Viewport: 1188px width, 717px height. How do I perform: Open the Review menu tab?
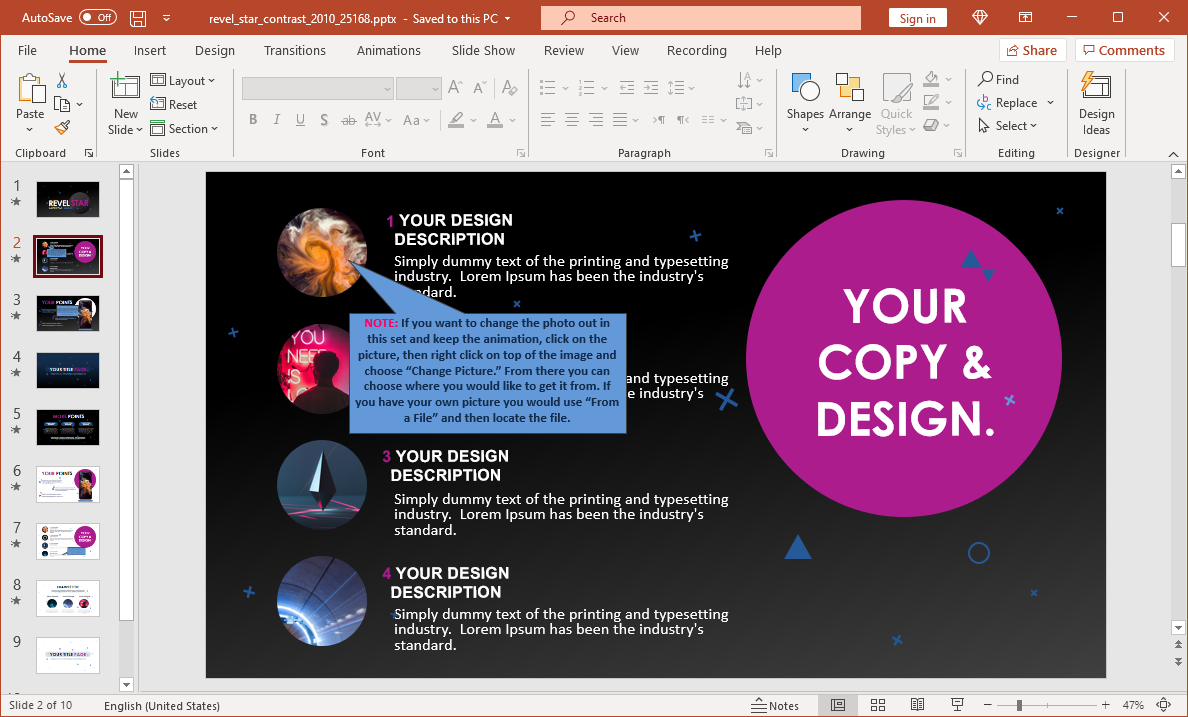pyautogui.click(x=563, y=50)
